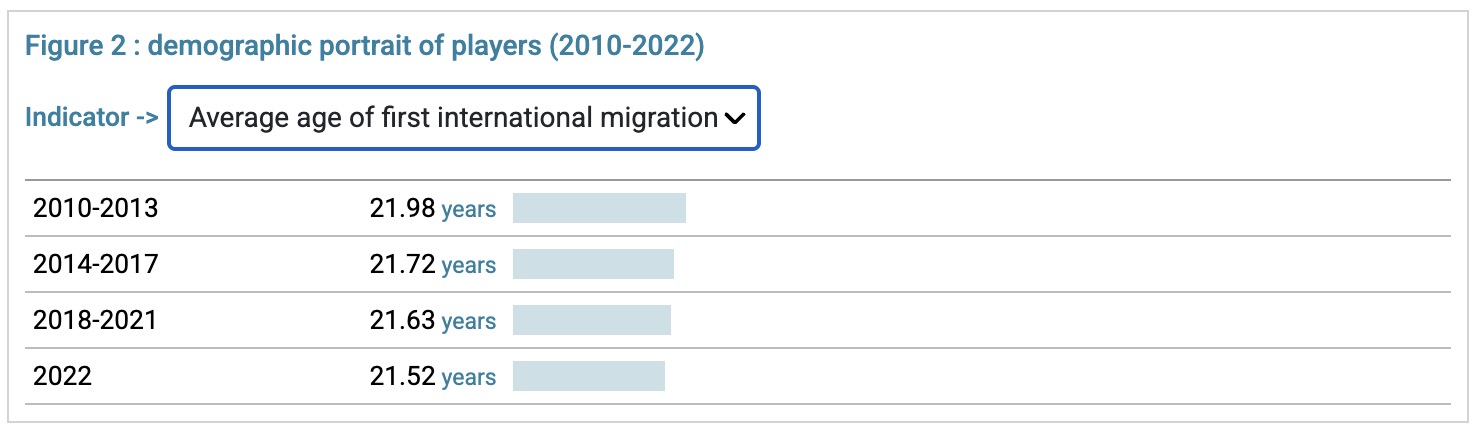1478x434 pixels.
Task: Click the '(2010-2022)' text in title
Action: tap(627, 47)
